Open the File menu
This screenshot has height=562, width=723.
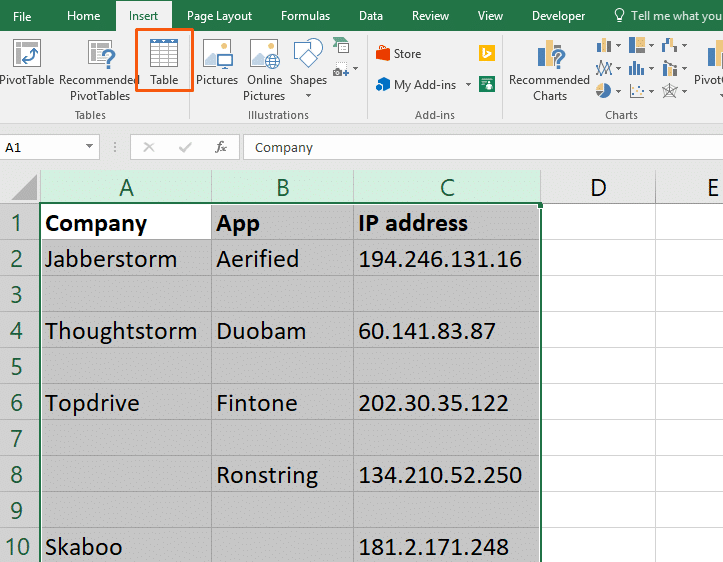(x=22, y=16)
